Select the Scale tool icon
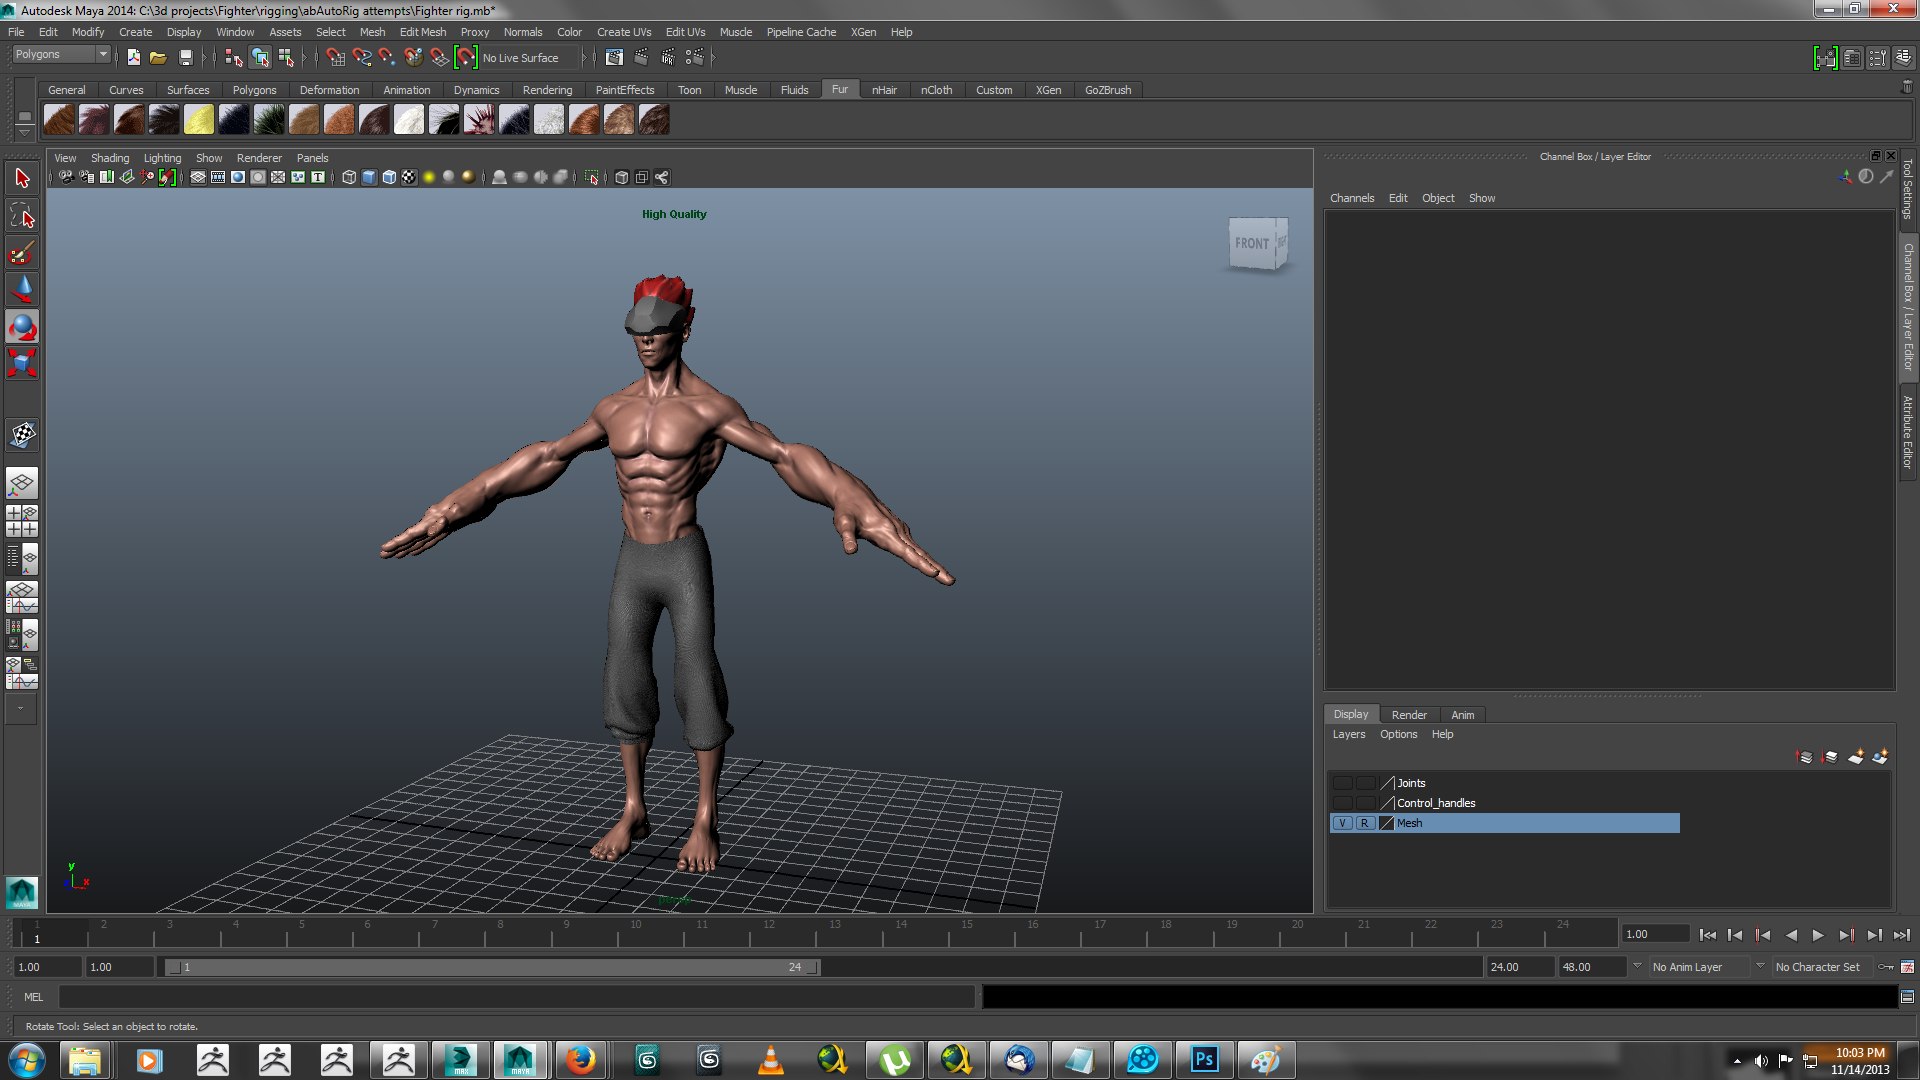 coord(22,363)
